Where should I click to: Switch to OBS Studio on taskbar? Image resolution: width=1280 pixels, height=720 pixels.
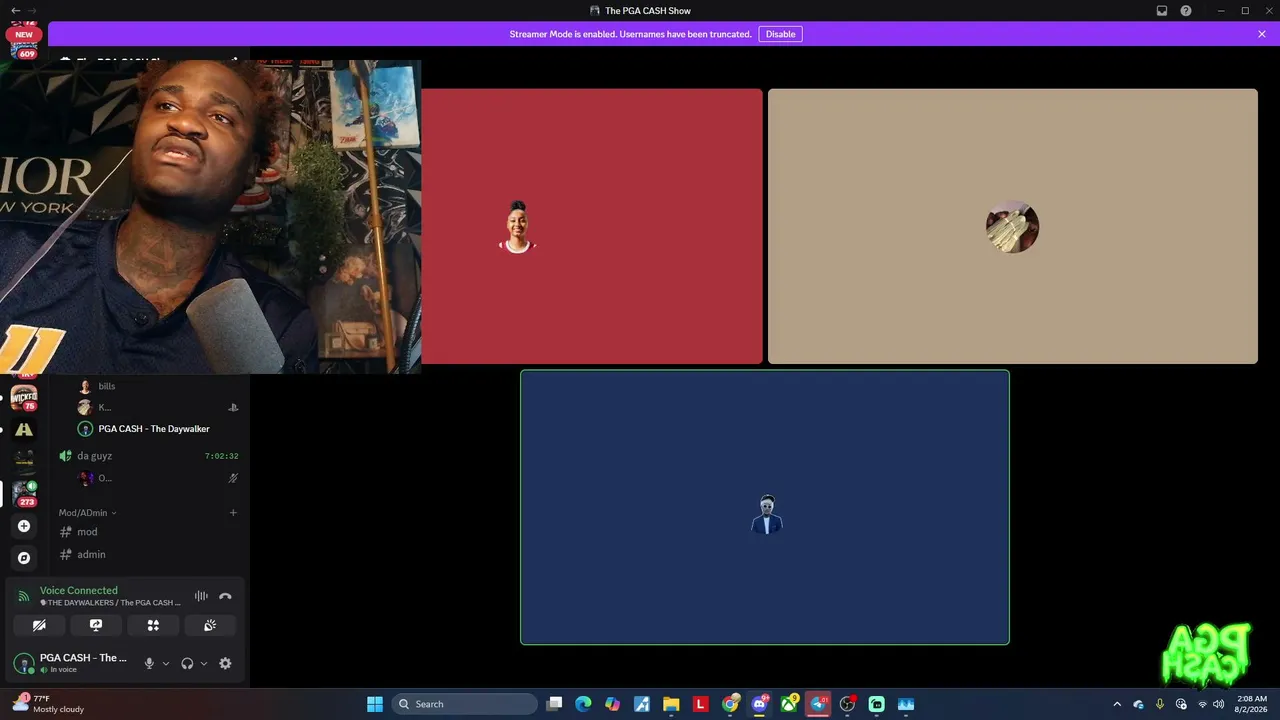[847, 704]
